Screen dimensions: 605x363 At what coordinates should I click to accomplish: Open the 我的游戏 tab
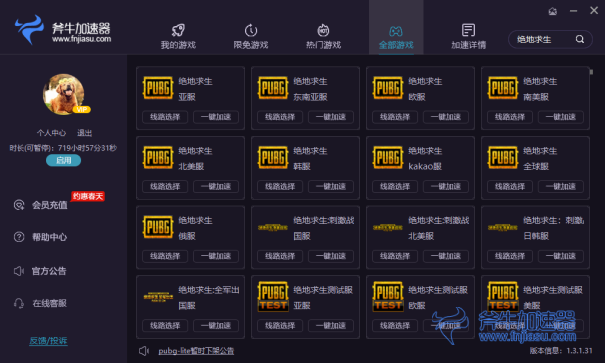178,36
